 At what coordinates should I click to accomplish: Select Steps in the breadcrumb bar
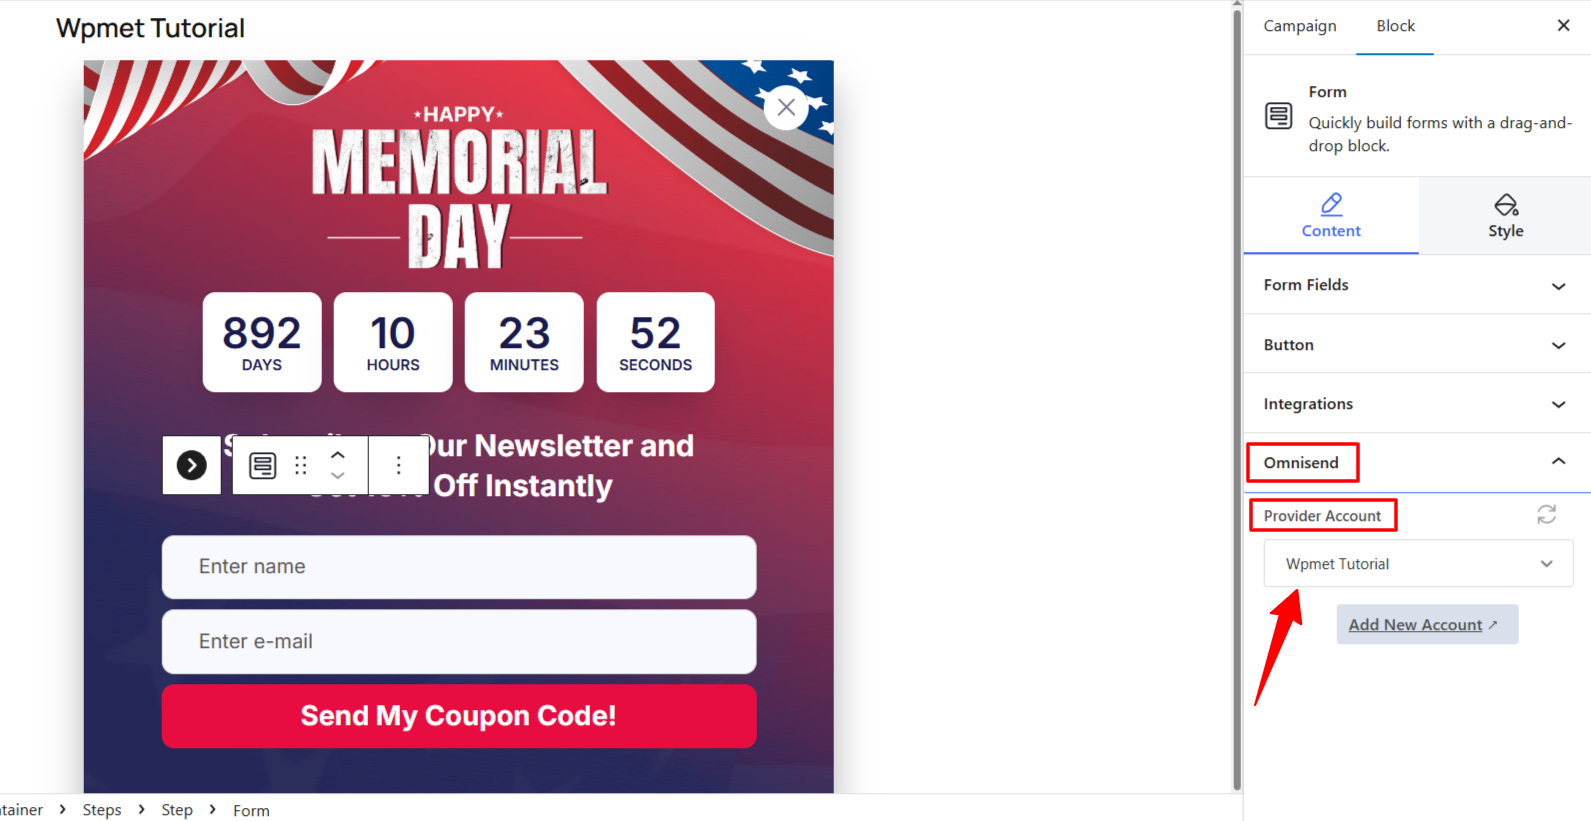point(102,810)
